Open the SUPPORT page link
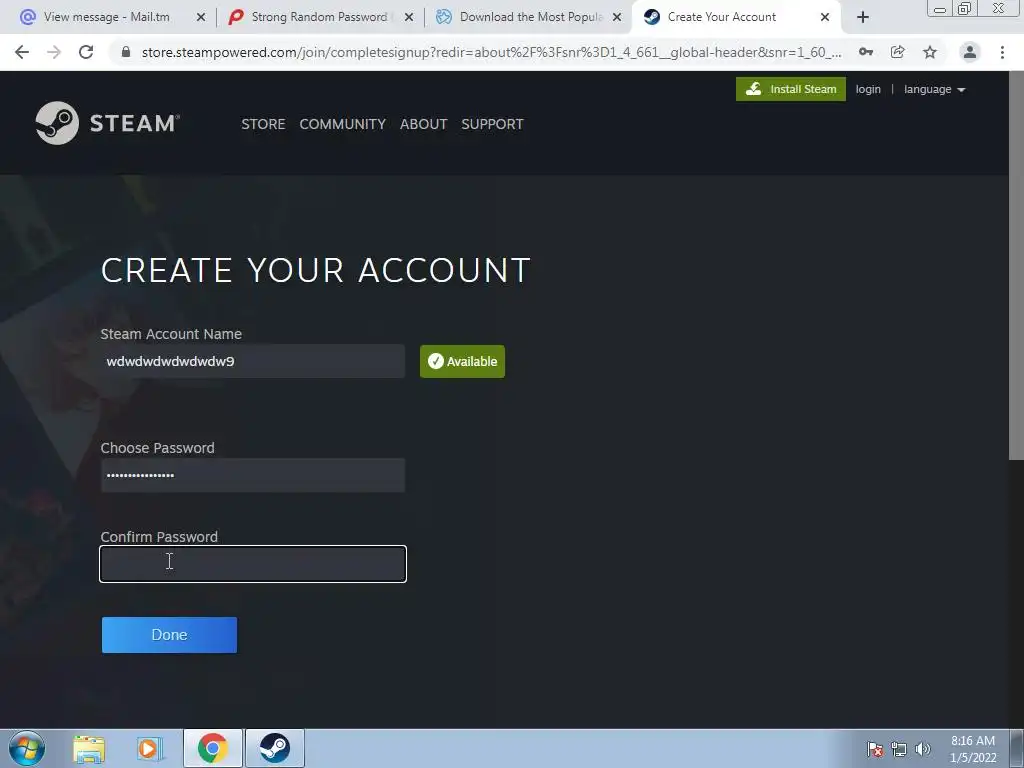The height and width of the screenshot is (768, 1024). pyautogui.click(x=492, y=124)
